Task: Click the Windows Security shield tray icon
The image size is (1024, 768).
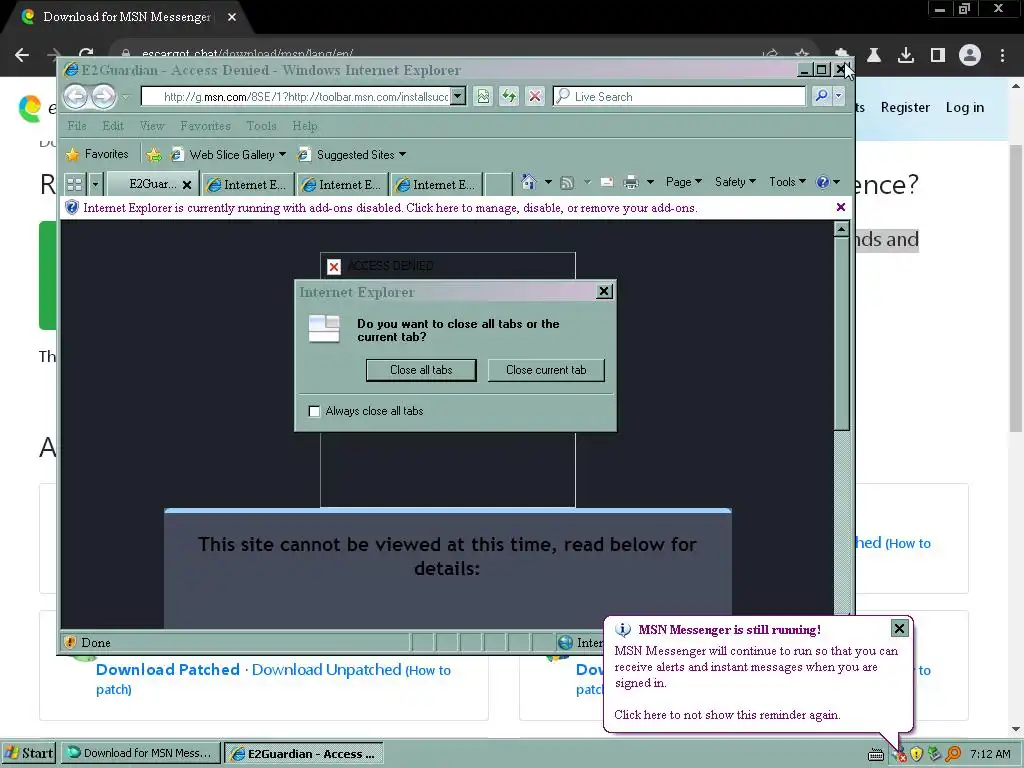Action: point(917,754)
